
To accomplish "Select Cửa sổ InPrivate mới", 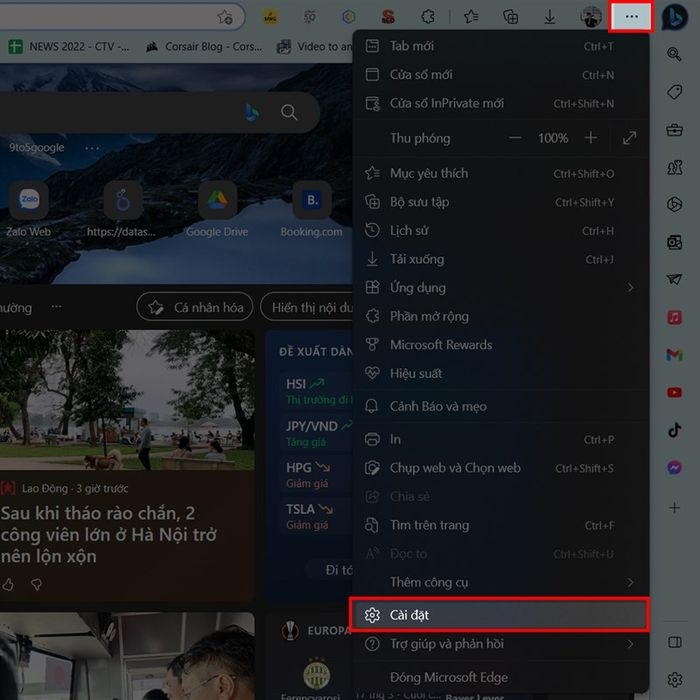I will (x=500, y=104).
